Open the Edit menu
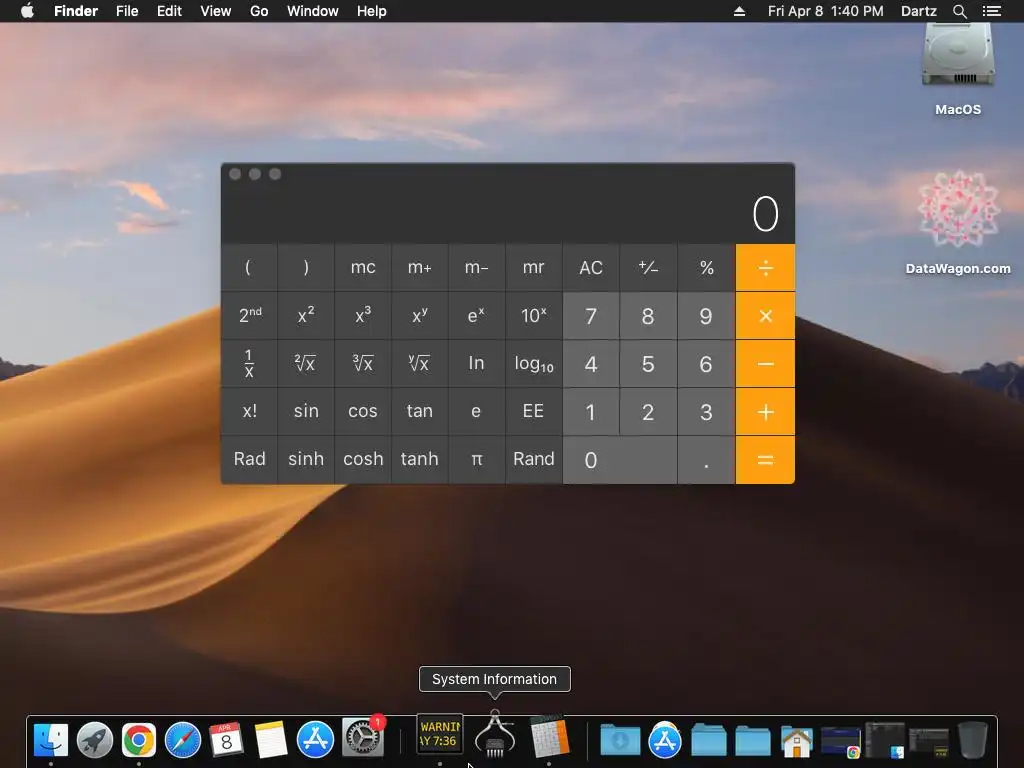 [x=169, y=11]
